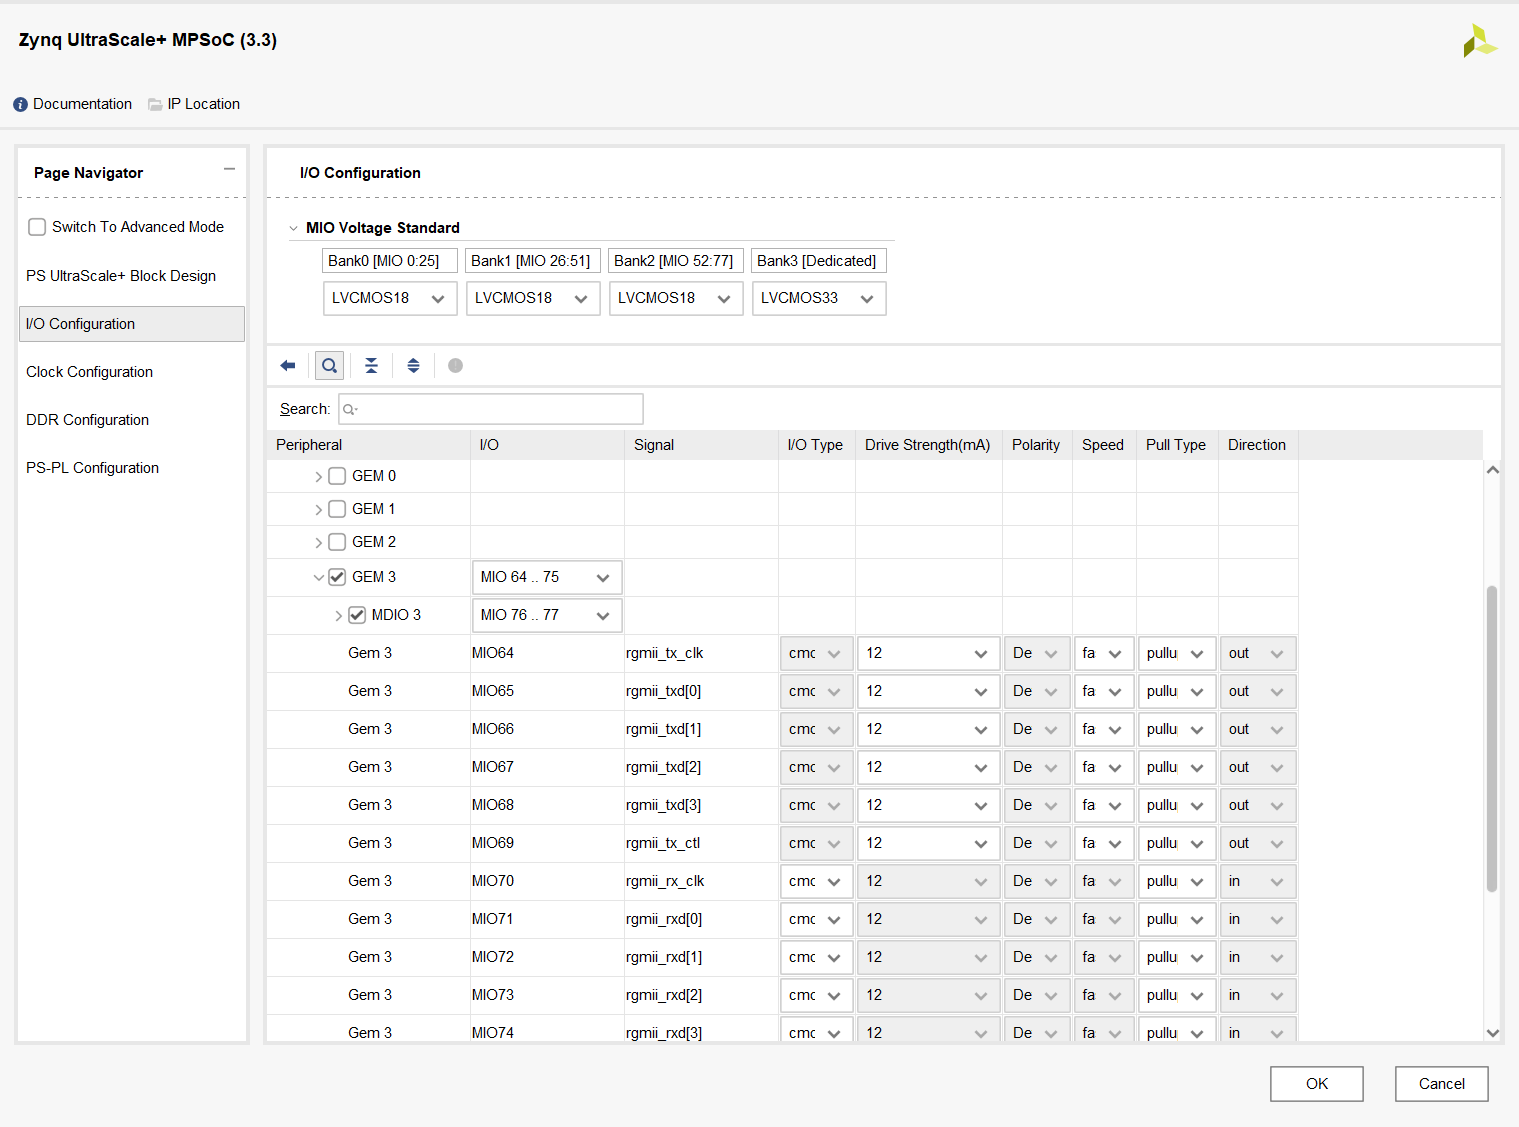
Task: Open Bank3 LVCMOS33 voltage dropdown
Action: [x=819, y=298]
